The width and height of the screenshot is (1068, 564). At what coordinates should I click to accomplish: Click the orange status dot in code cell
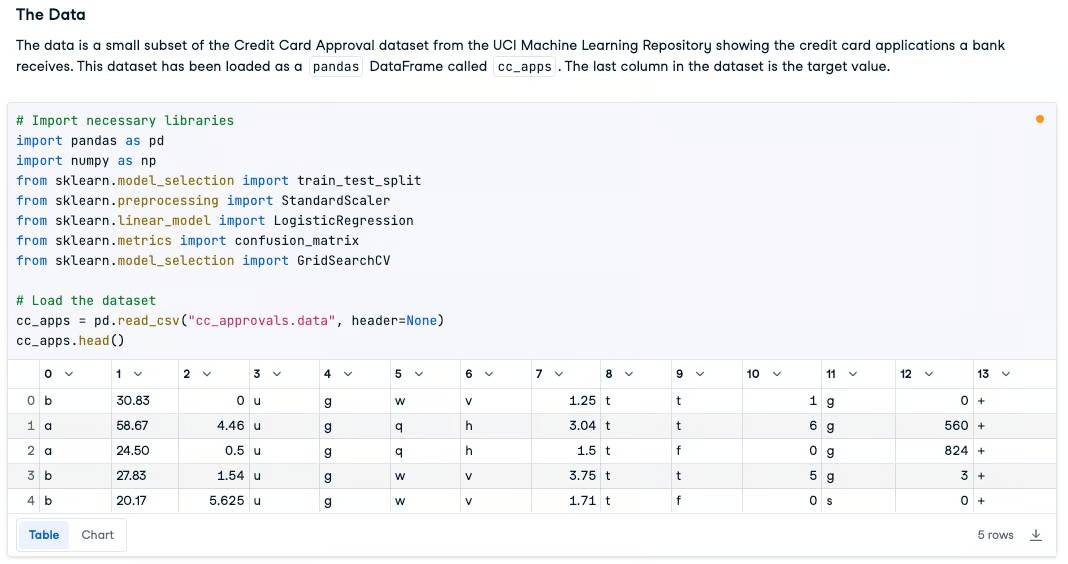(x=1040, y=119)
